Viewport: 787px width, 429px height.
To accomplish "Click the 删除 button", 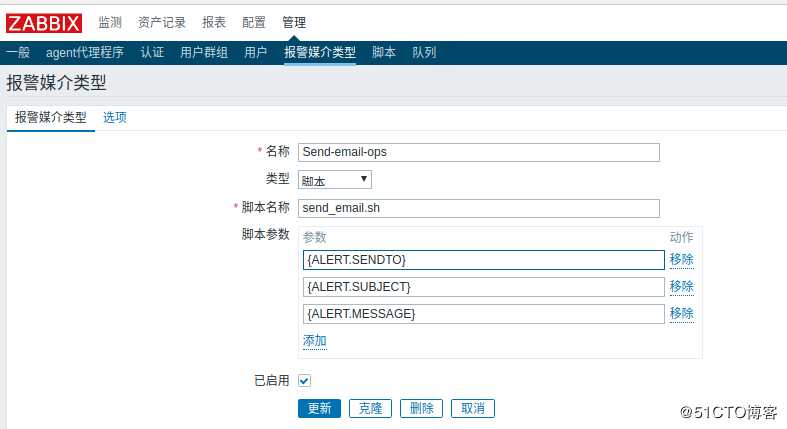I will 421,408.
